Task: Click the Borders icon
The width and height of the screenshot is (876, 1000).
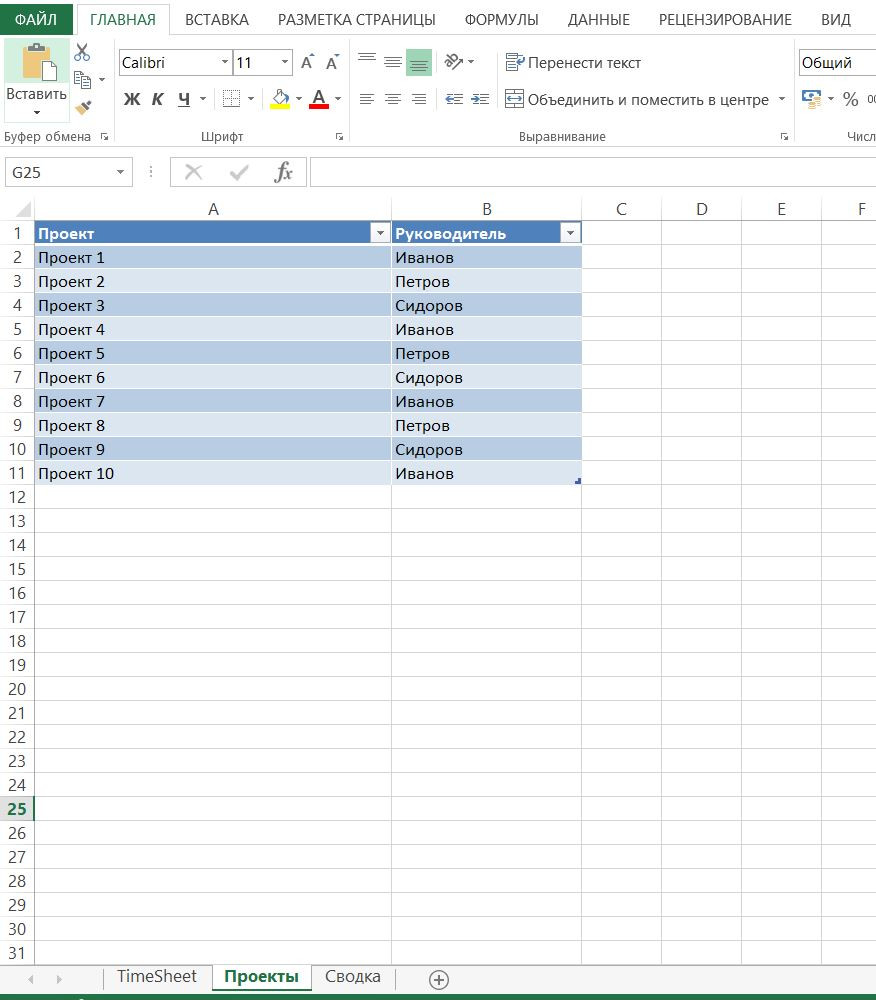Action: (x=231, y=99)
